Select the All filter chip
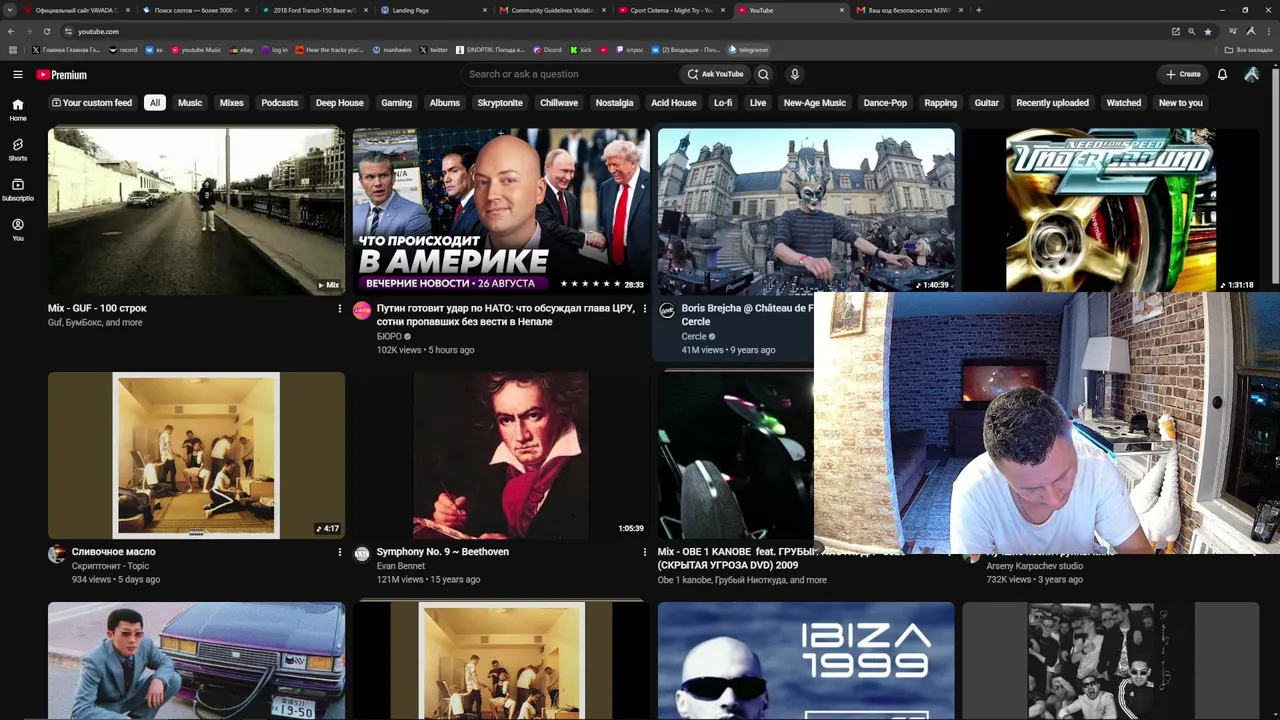The image size is (1280, 720). [x=155, y=103]
